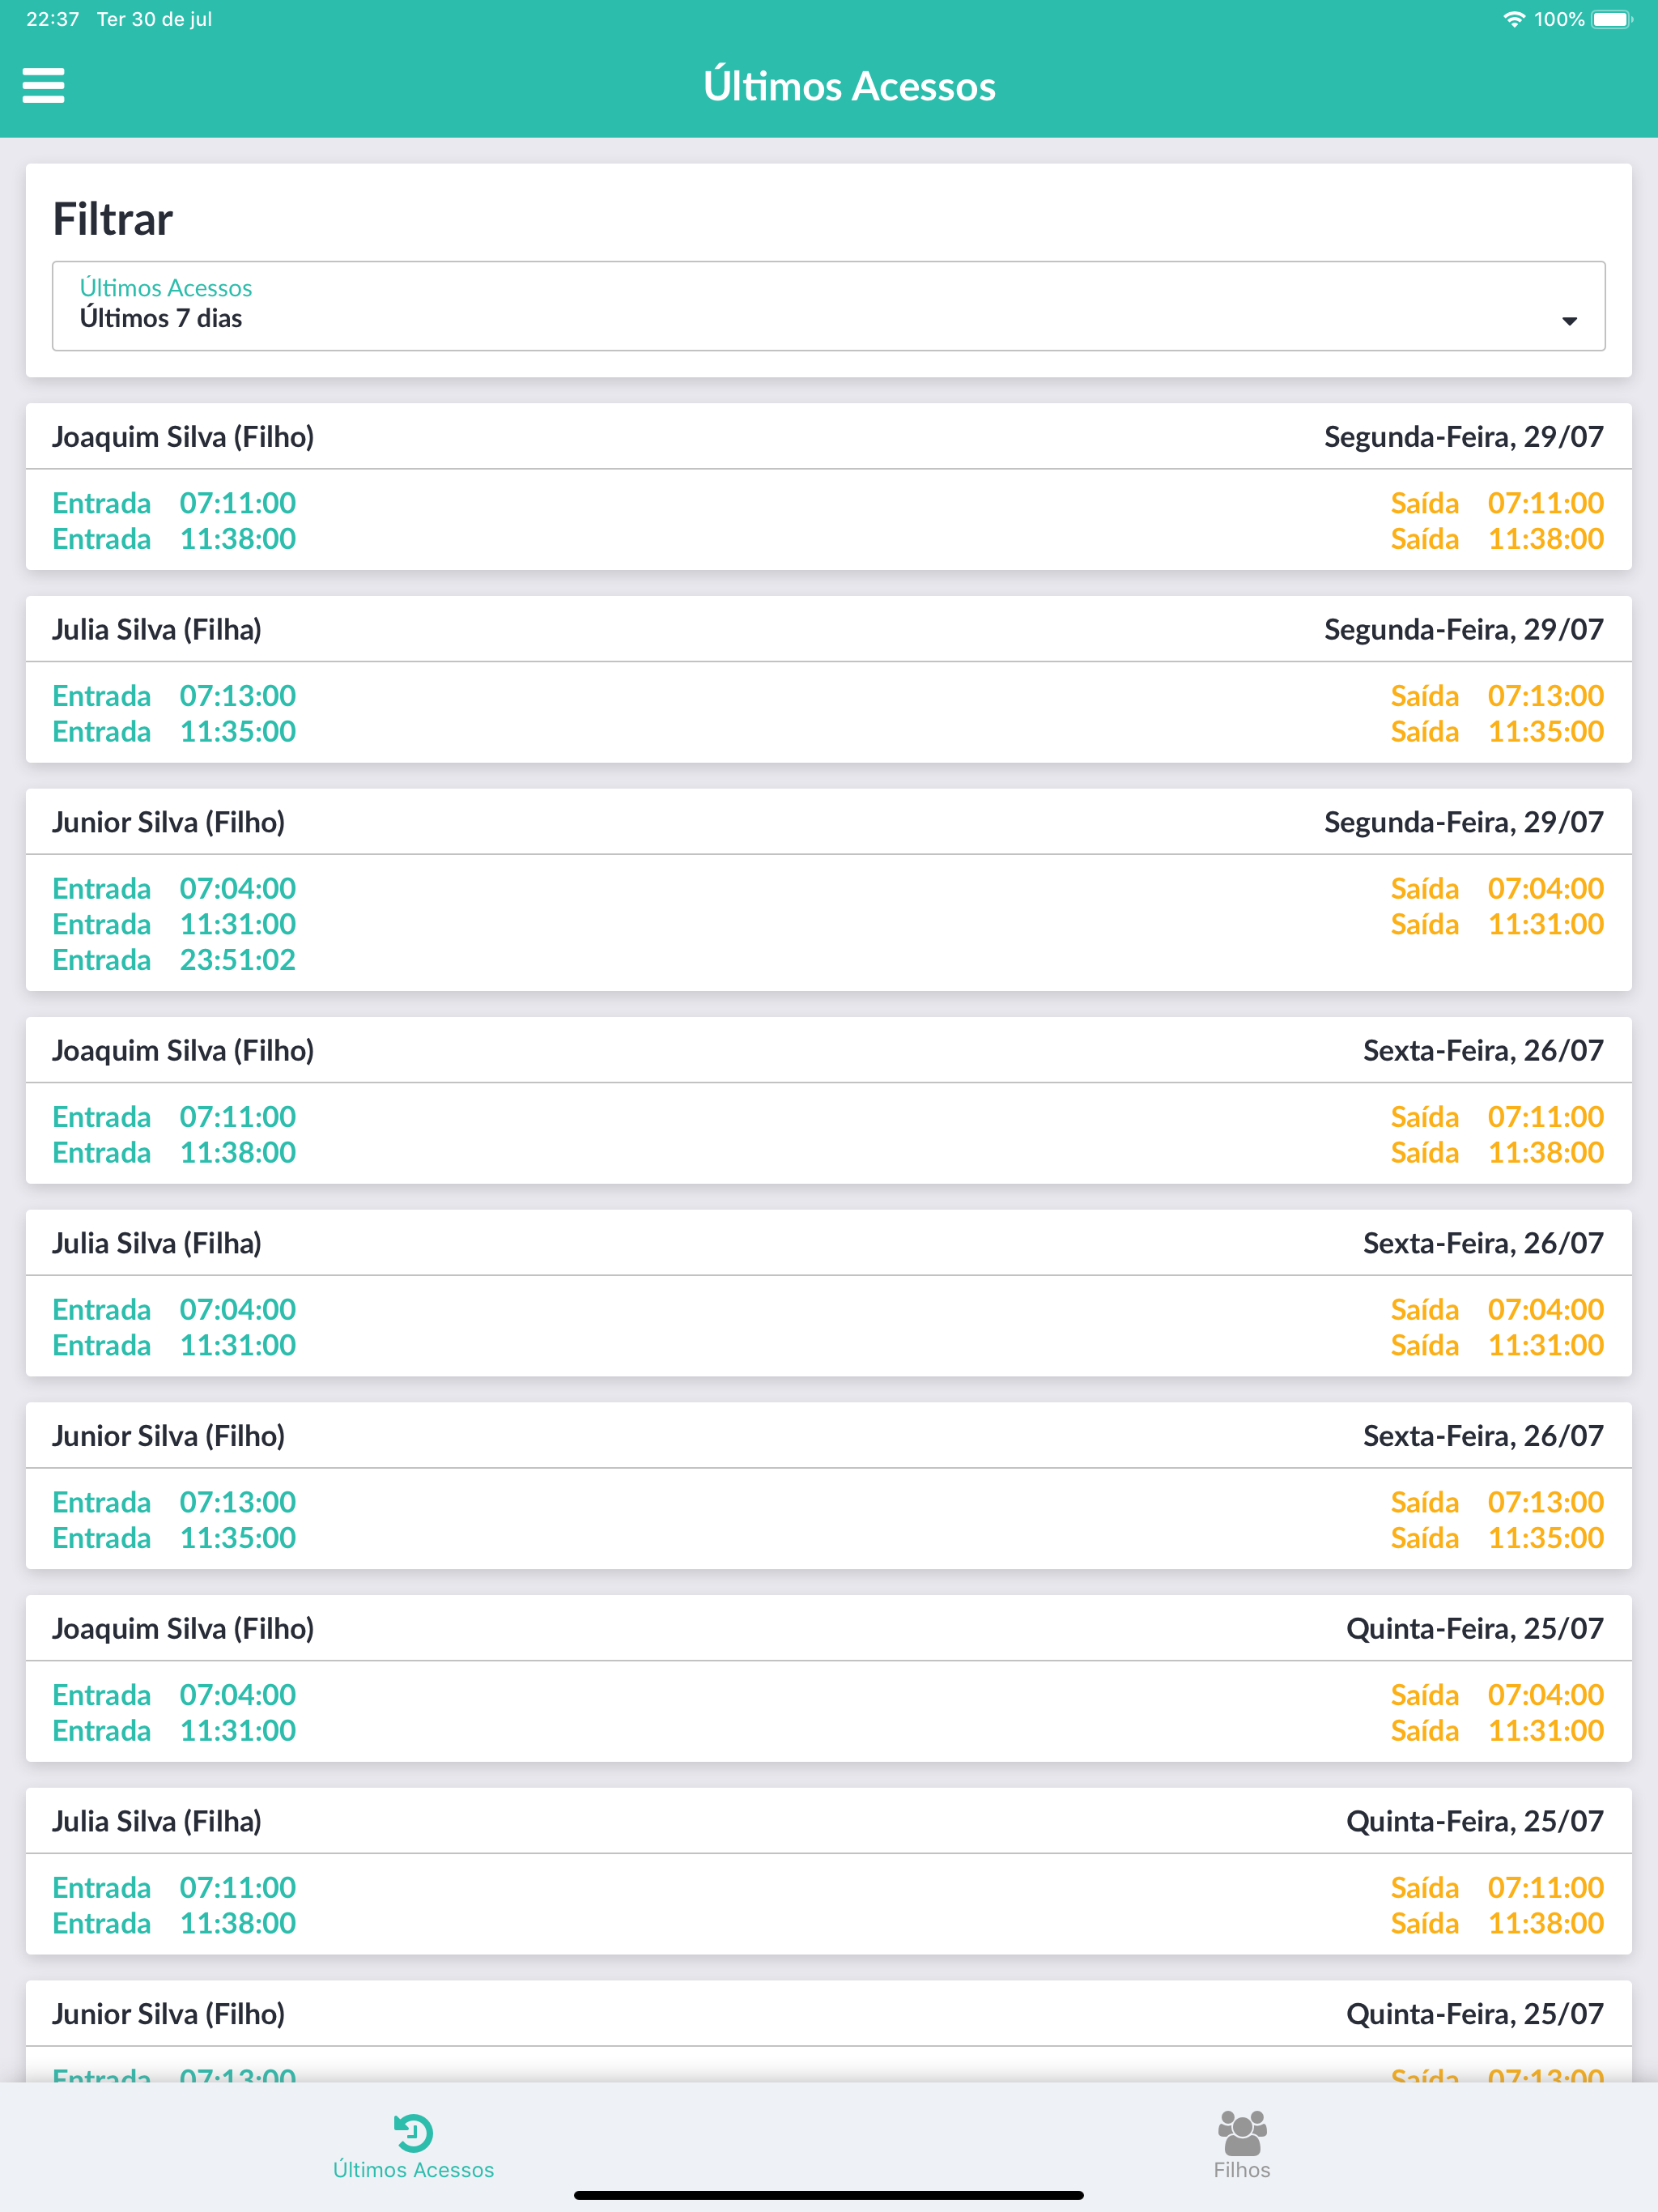
Task: Click the date Ter 30 de jul
Action: [154, 19]
